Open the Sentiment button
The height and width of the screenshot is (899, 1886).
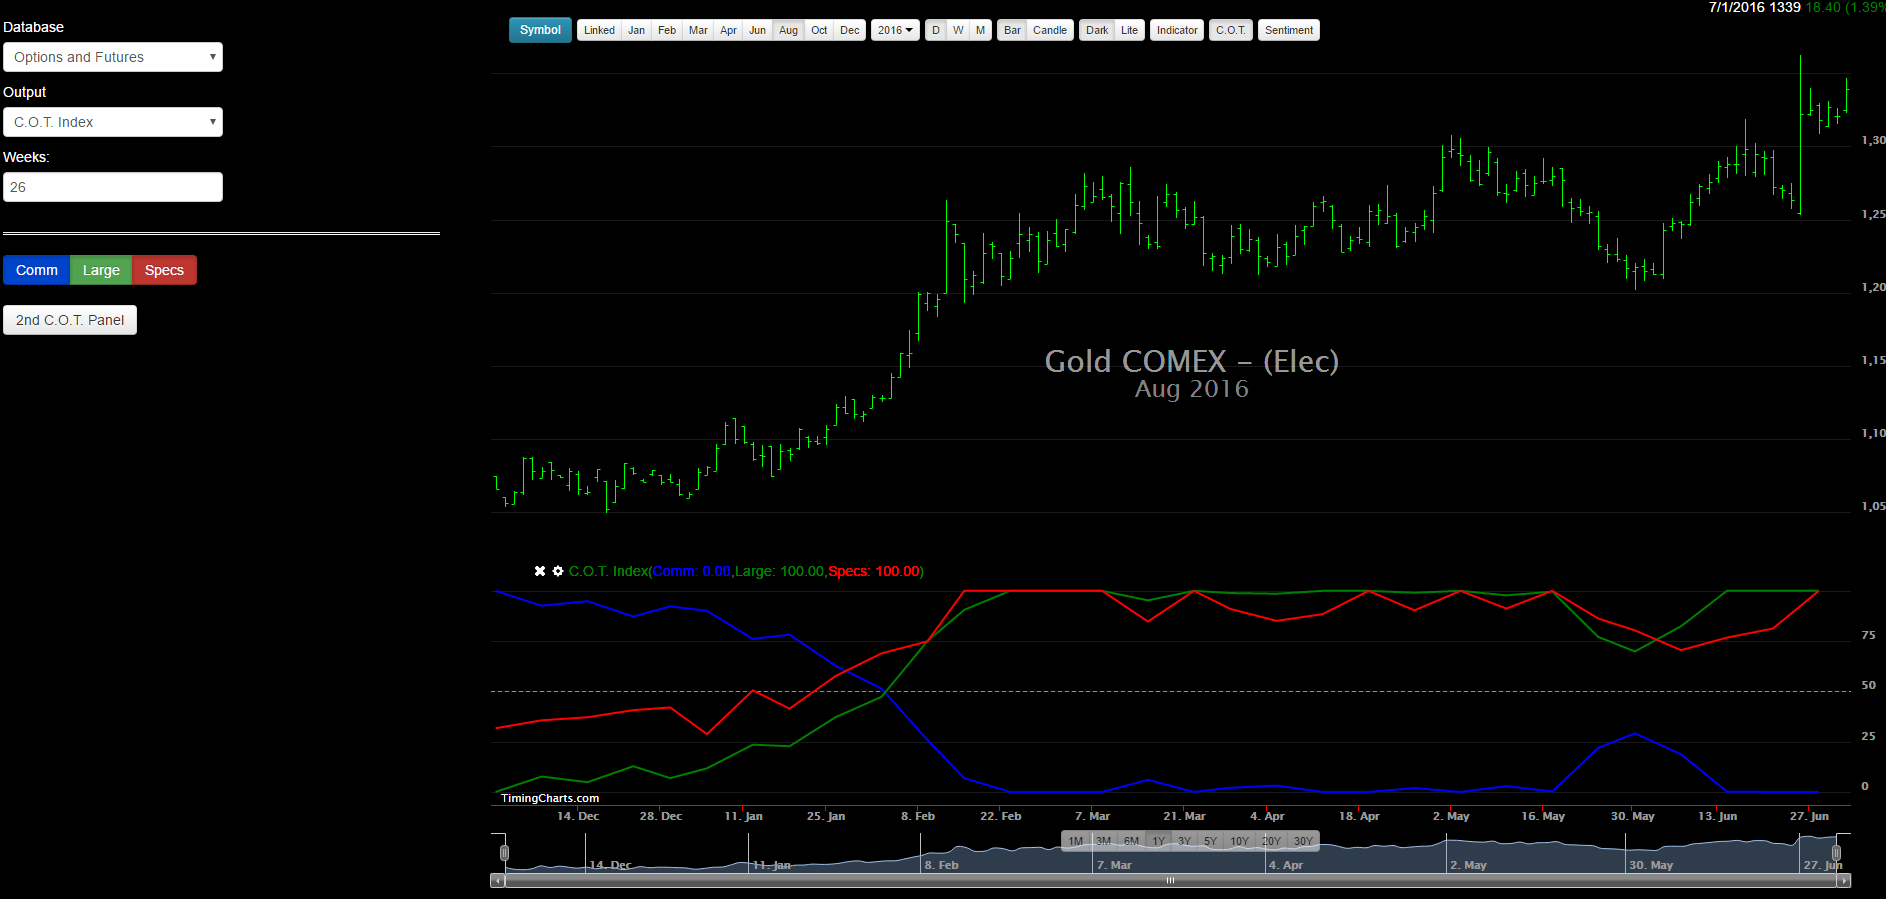[x=1289, y=30]
